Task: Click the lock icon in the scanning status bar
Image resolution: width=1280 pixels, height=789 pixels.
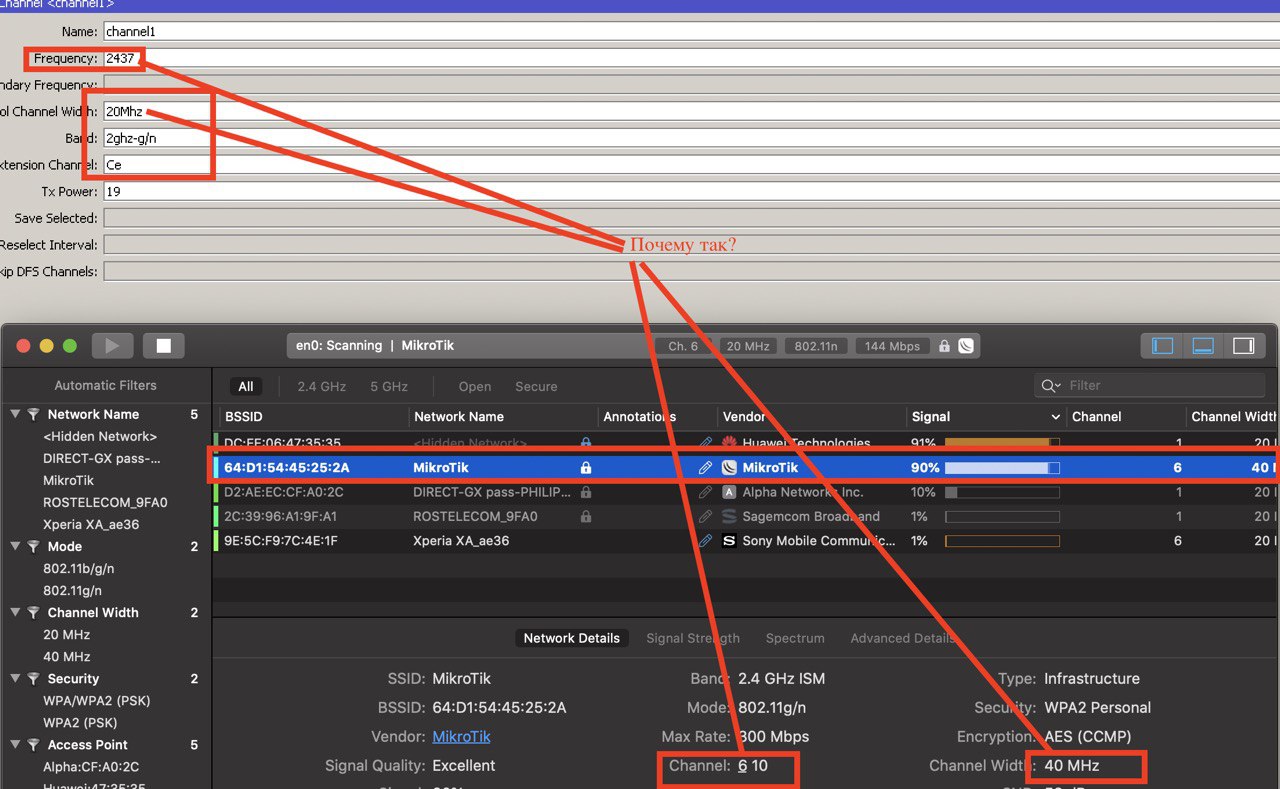Action: pos(944,346)
